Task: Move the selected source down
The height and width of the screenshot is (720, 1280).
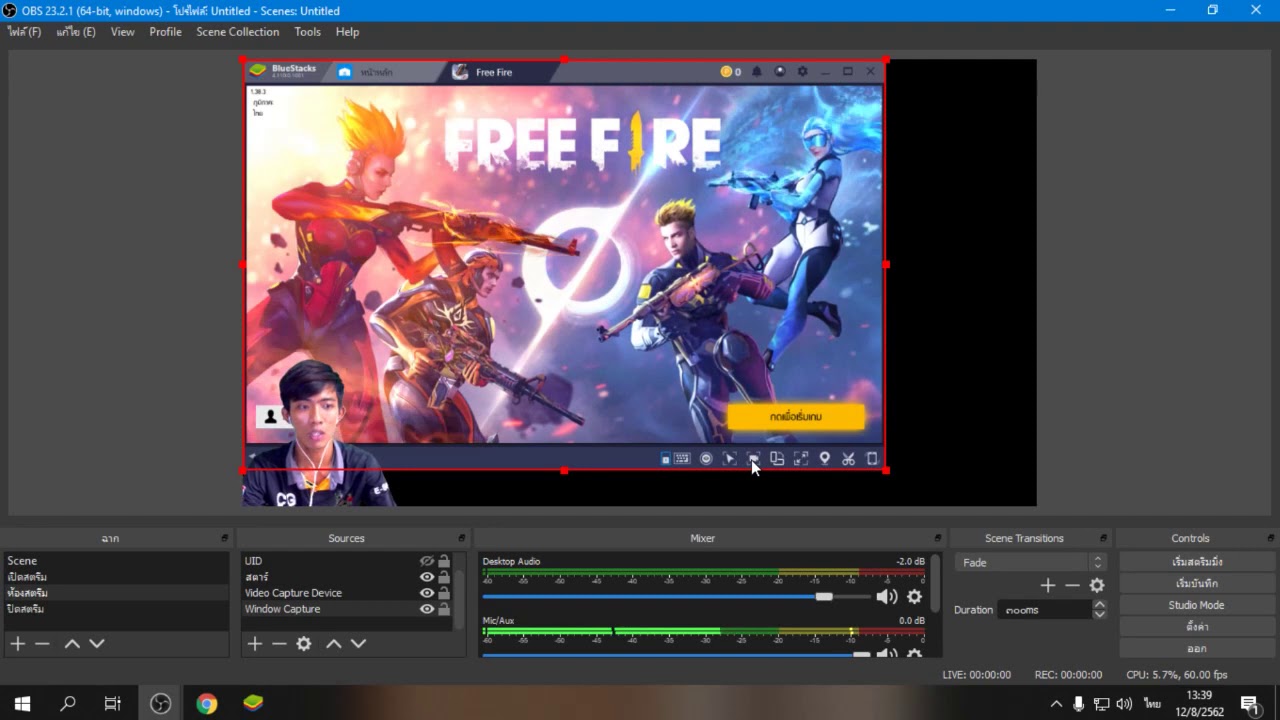Action: point(359,644)
